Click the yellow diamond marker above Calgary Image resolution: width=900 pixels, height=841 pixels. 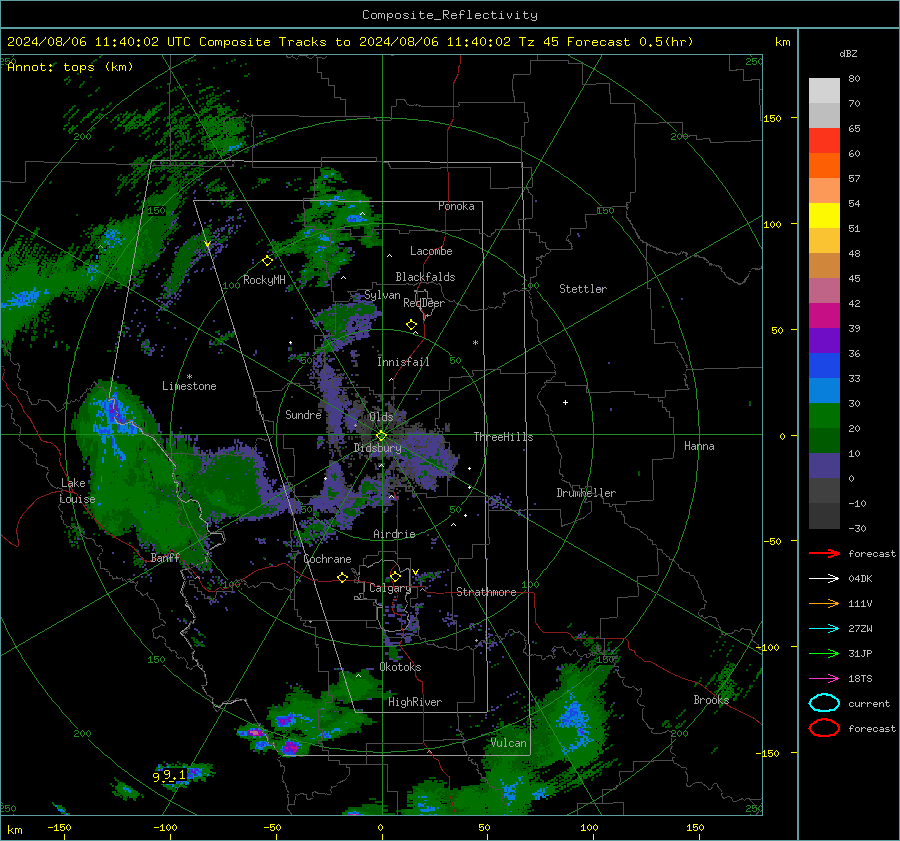(x=395, y=576)
